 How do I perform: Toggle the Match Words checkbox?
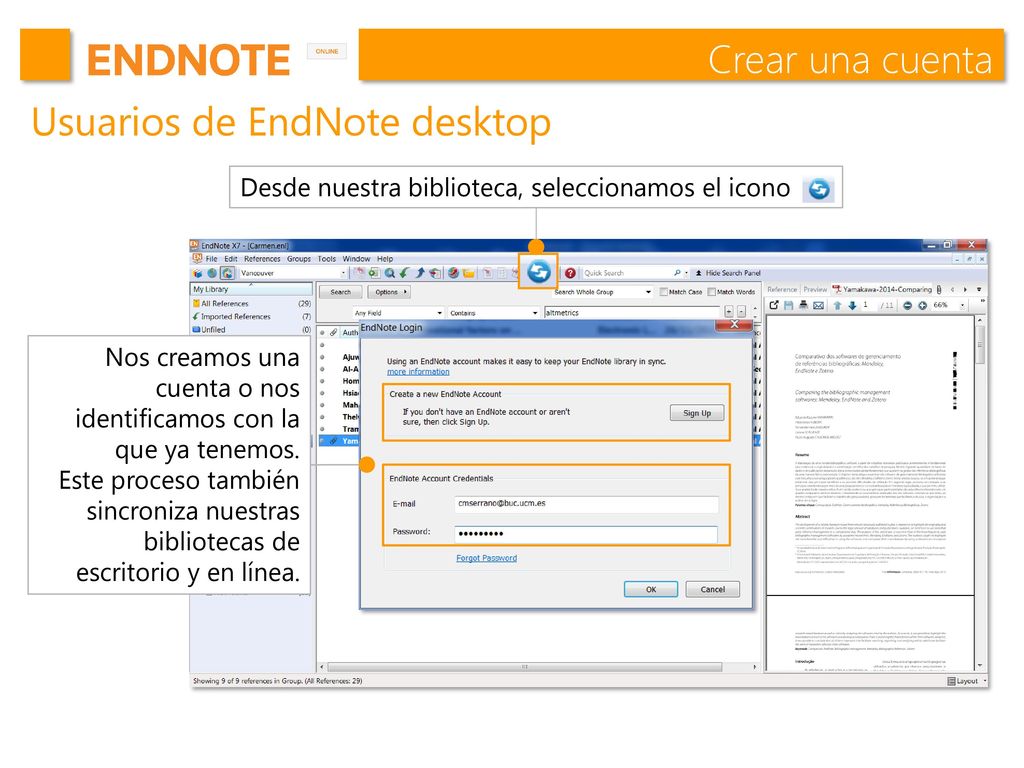tap(712, 292)
